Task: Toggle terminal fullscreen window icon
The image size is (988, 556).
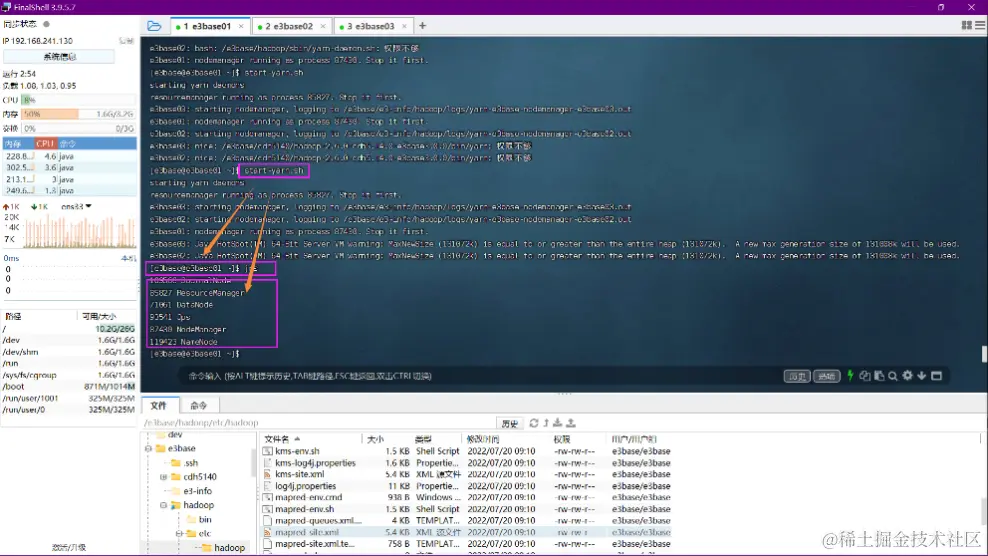Action: tap(937, 376)
